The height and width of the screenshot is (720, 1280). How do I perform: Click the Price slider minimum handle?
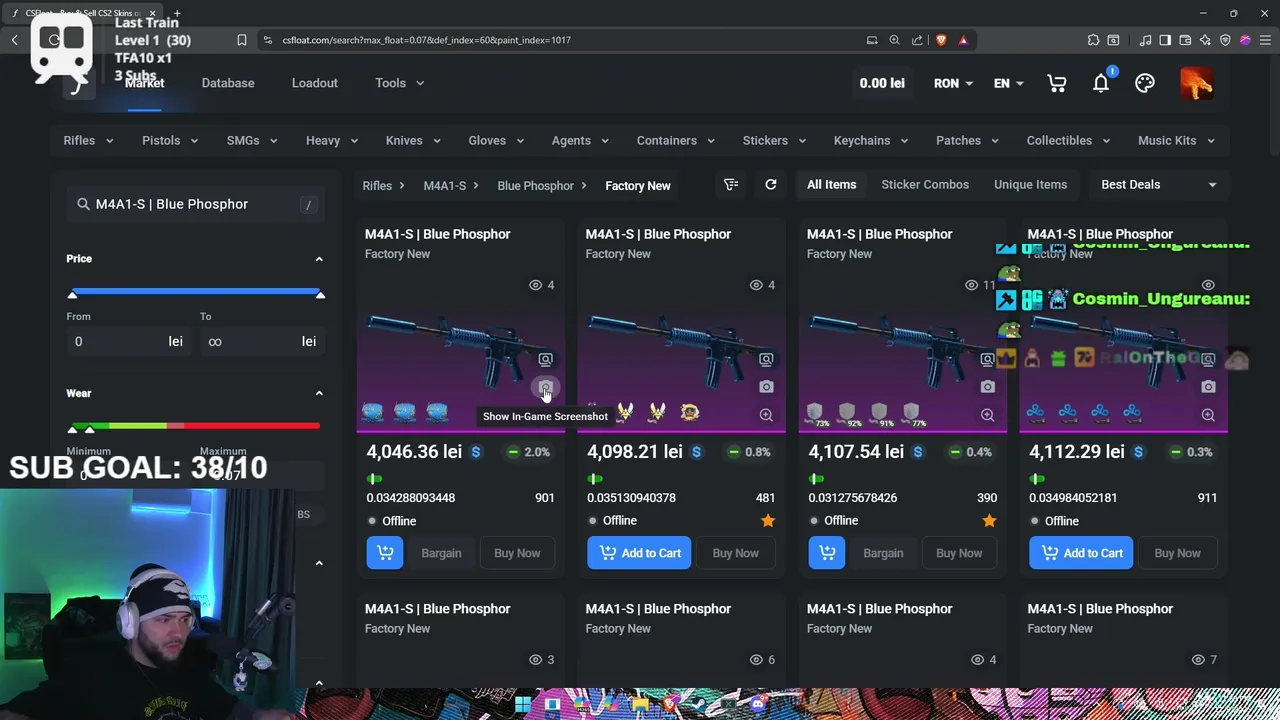click(x=72, y=294)
